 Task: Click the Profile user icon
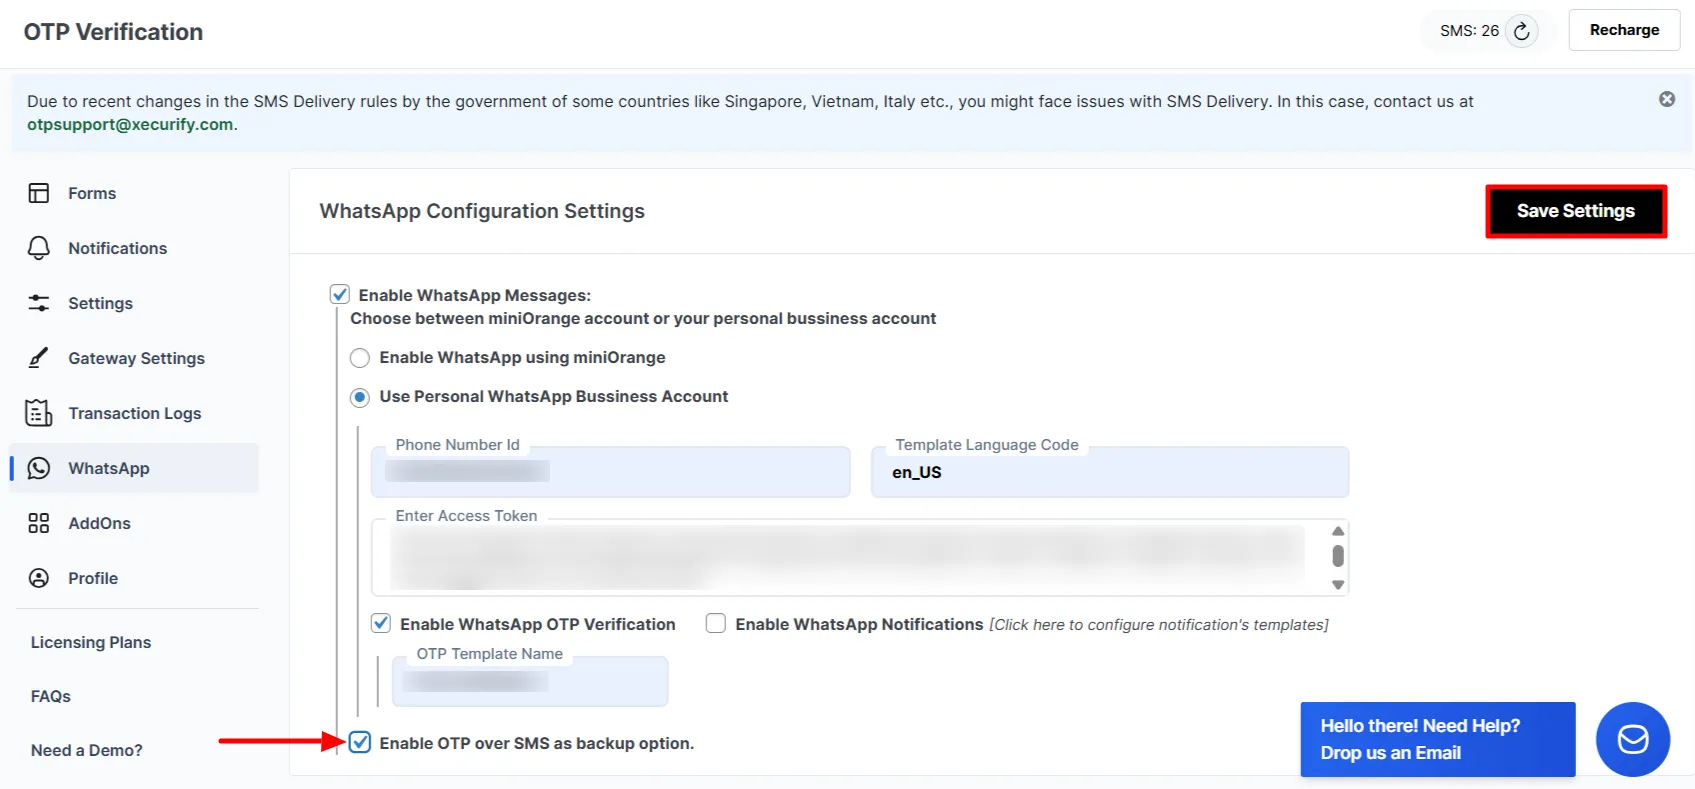click(x=39, y=578)
